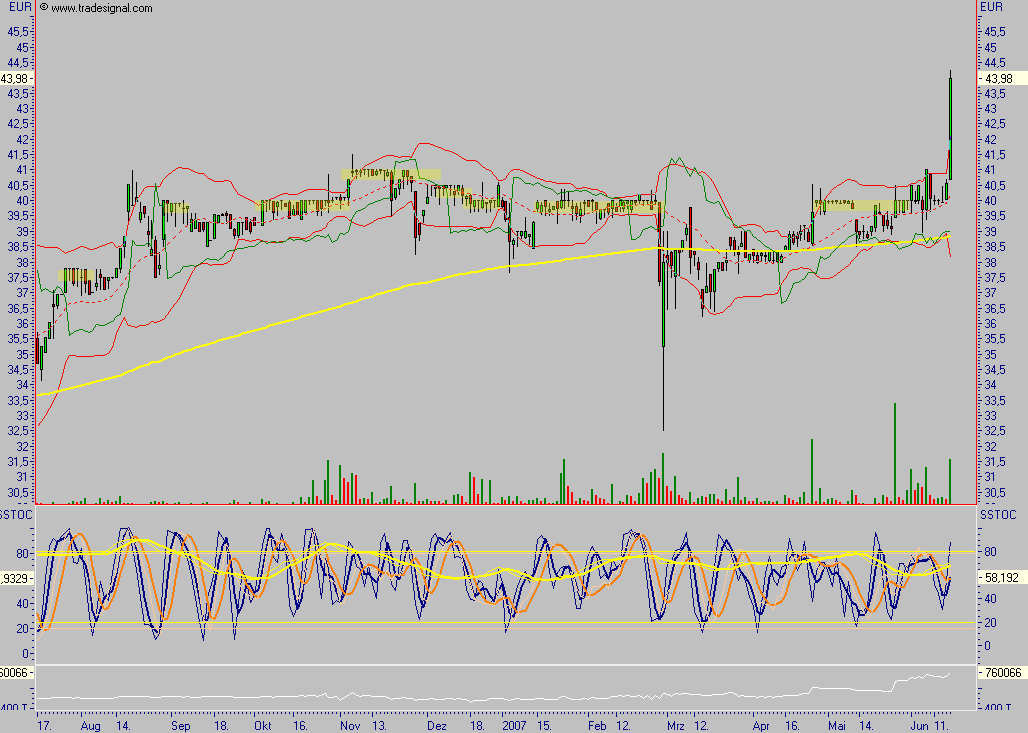Click the www.tradesignal.com copyright link
1028x733 pixels.
(x=96, y=8)
